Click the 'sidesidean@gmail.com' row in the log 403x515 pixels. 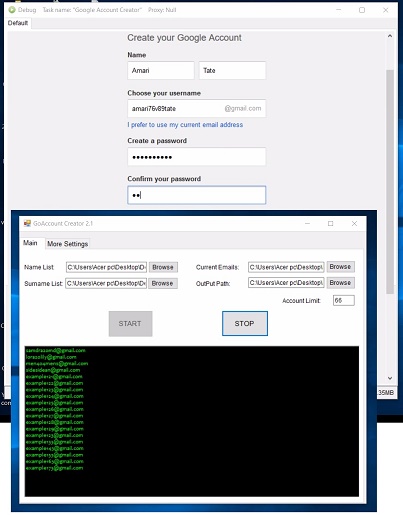pos(53,370)
